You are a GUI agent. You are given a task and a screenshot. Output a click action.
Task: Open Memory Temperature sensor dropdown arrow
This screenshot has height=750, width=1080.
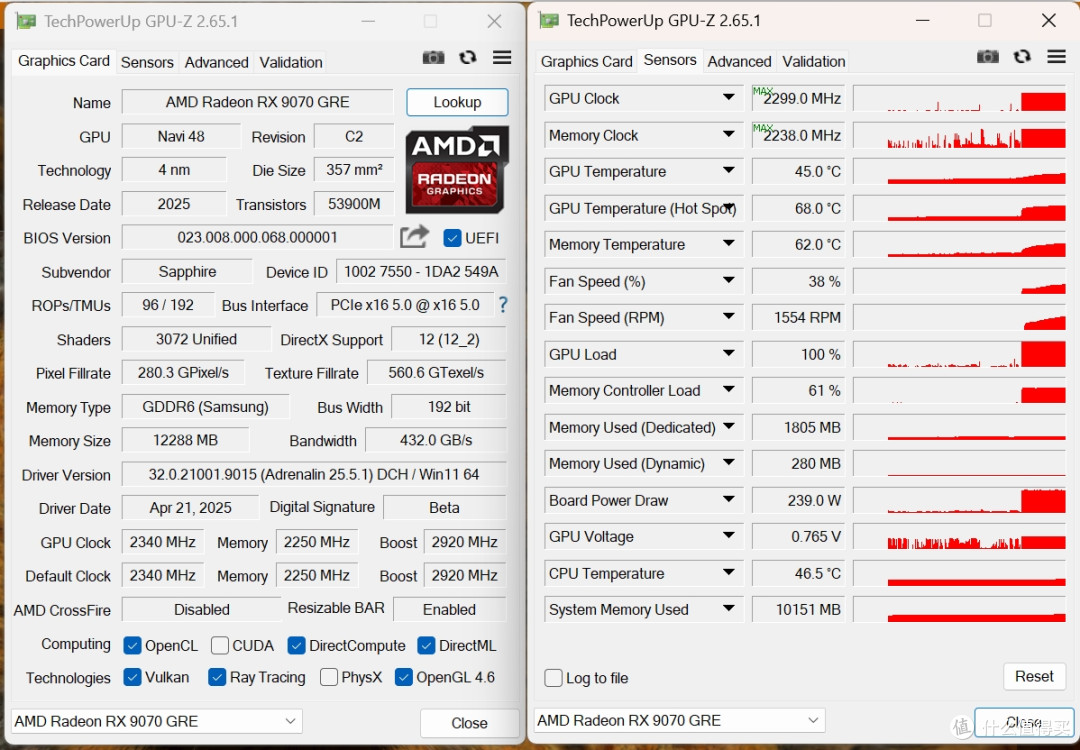pos(728,244)
